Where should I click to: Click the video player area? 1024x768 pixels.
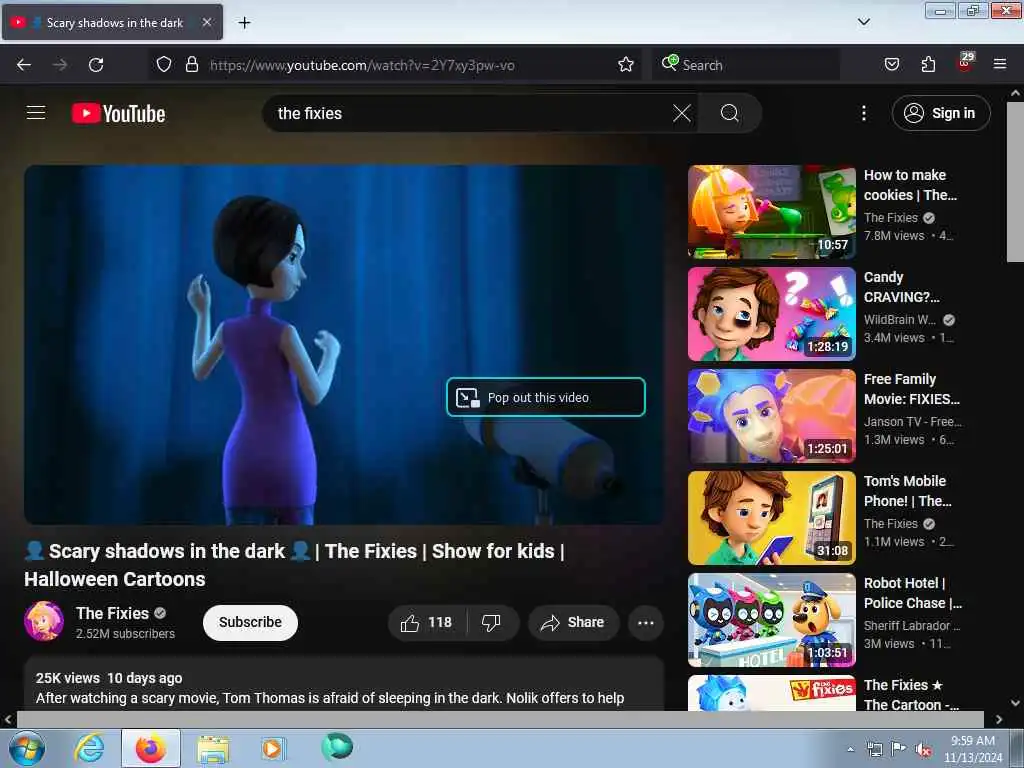click(344, 344)
